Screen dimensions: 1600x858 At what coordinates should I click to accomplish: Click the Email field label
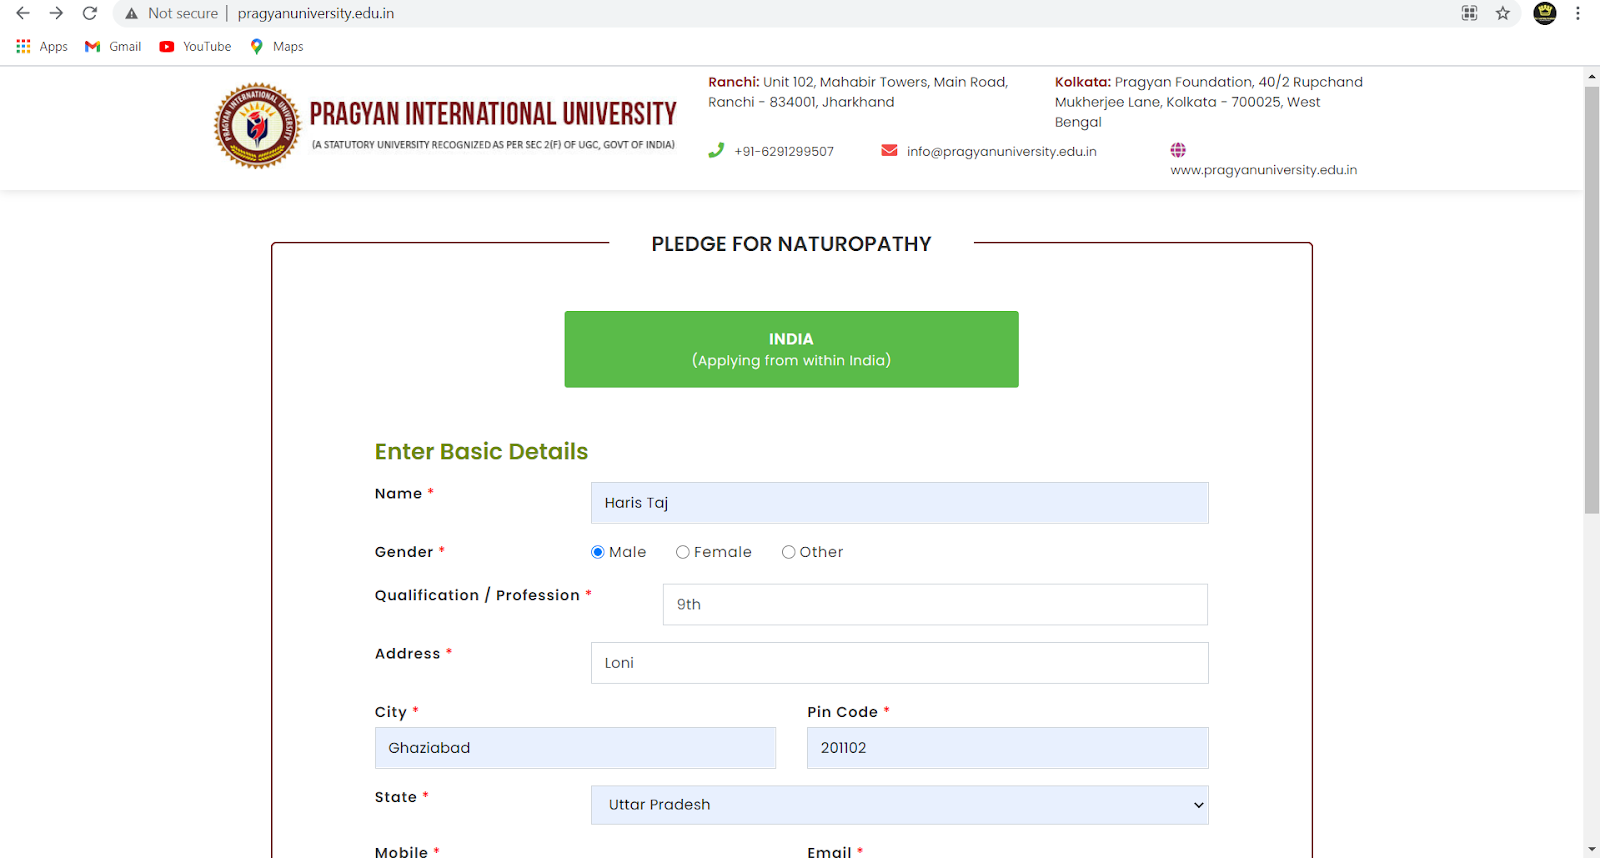(829, 852)
